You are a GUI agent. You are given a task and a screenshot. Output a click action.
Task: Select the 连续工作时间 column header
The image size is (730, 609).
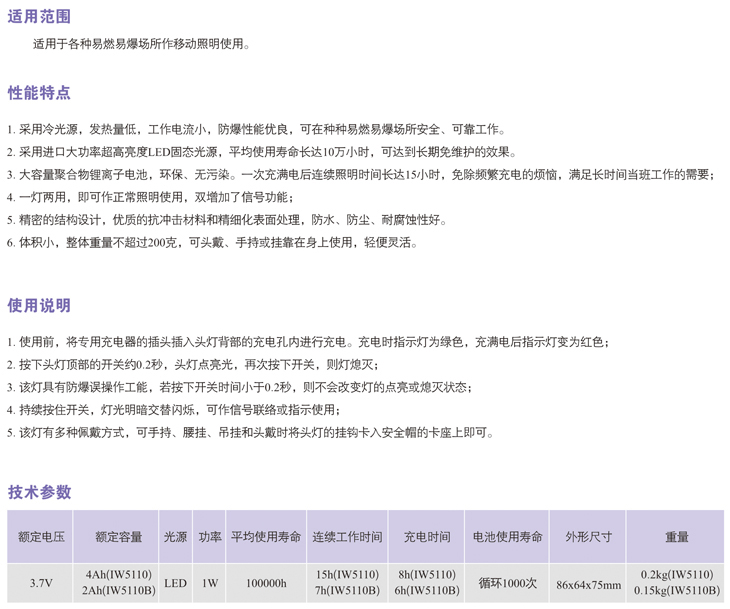(x=346, y=537)
